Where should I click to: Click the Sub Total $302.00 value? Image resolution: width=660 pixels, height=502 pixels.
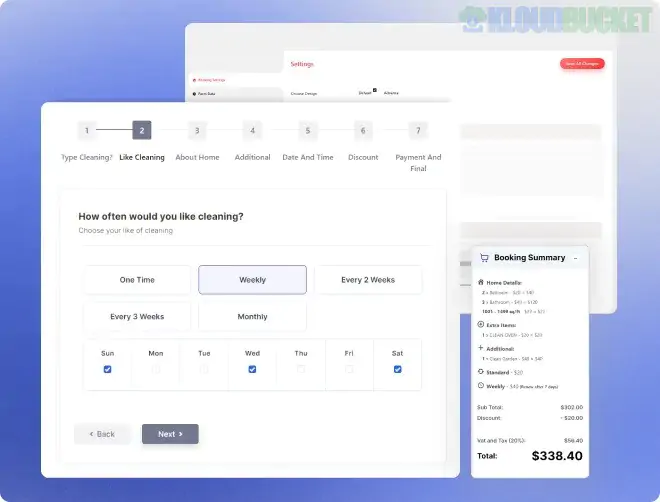572,407
